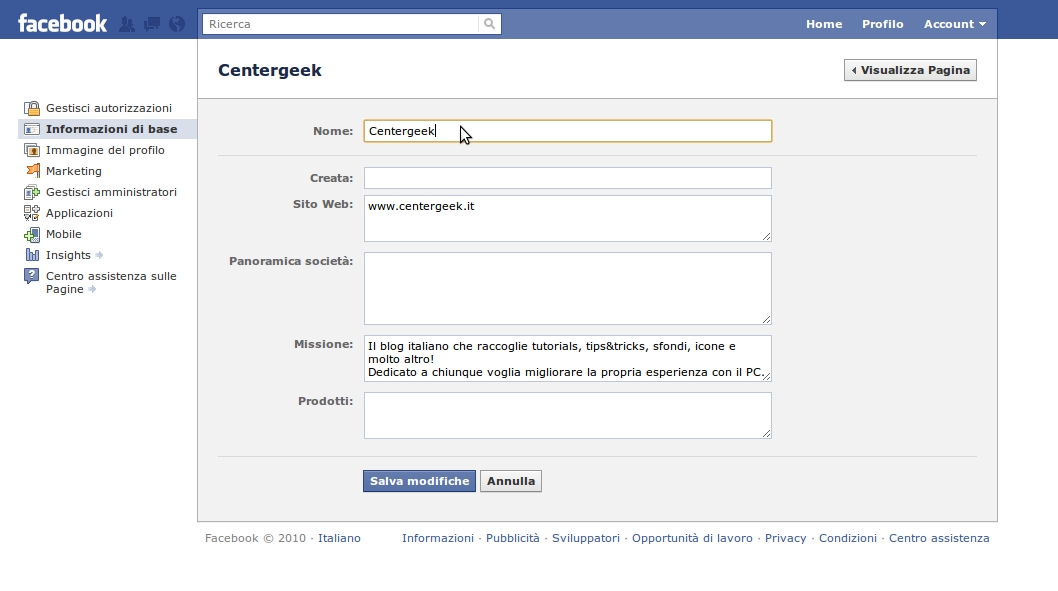Open Pubblicità footer link
This screenshot has height=591, width=1058.
tap(513, 538)
